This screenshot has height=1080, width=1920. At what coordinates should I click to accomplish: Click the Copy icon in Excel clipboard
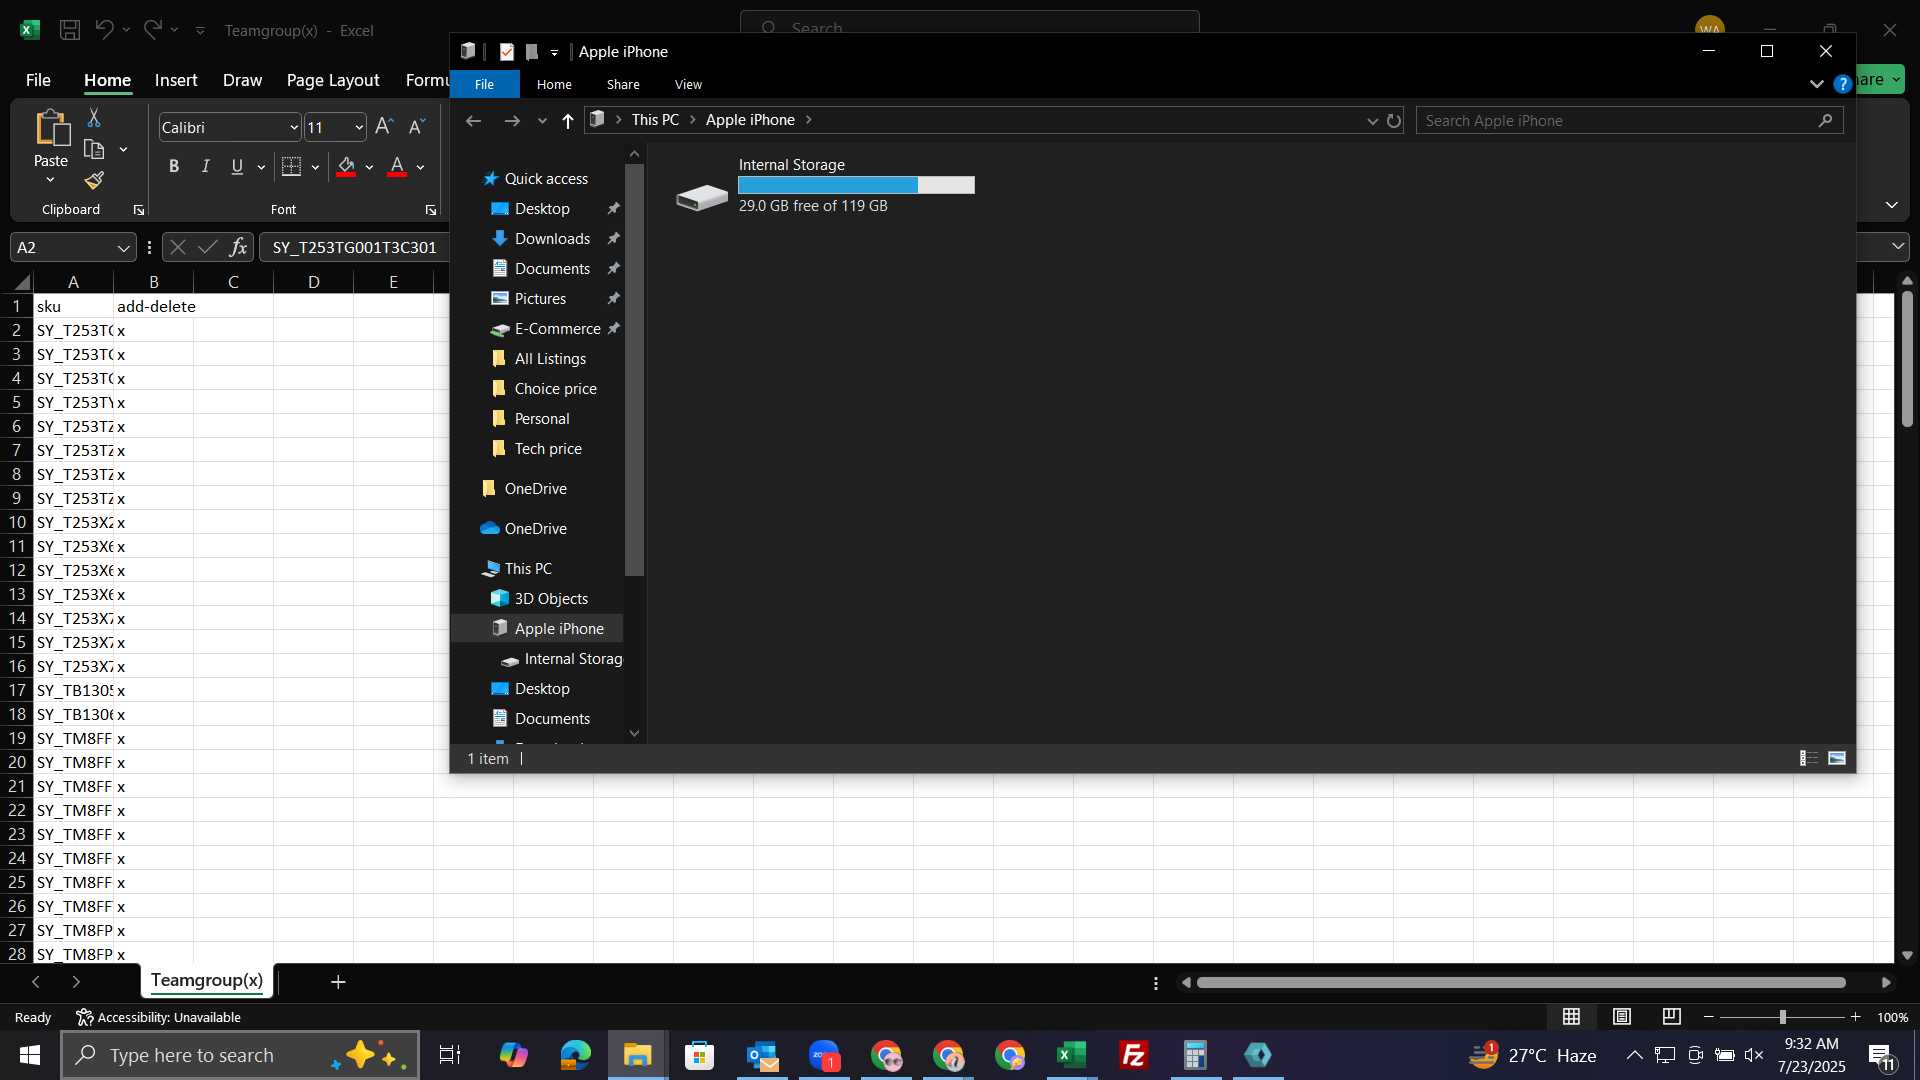pyautogui.click(x=94, y=150)
